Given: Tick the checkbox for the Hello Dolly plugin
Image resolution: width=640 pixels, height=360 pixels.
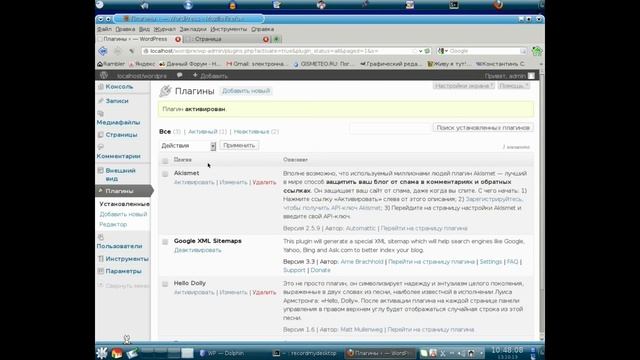Looking at the screenshot, I should coord(165,284).
